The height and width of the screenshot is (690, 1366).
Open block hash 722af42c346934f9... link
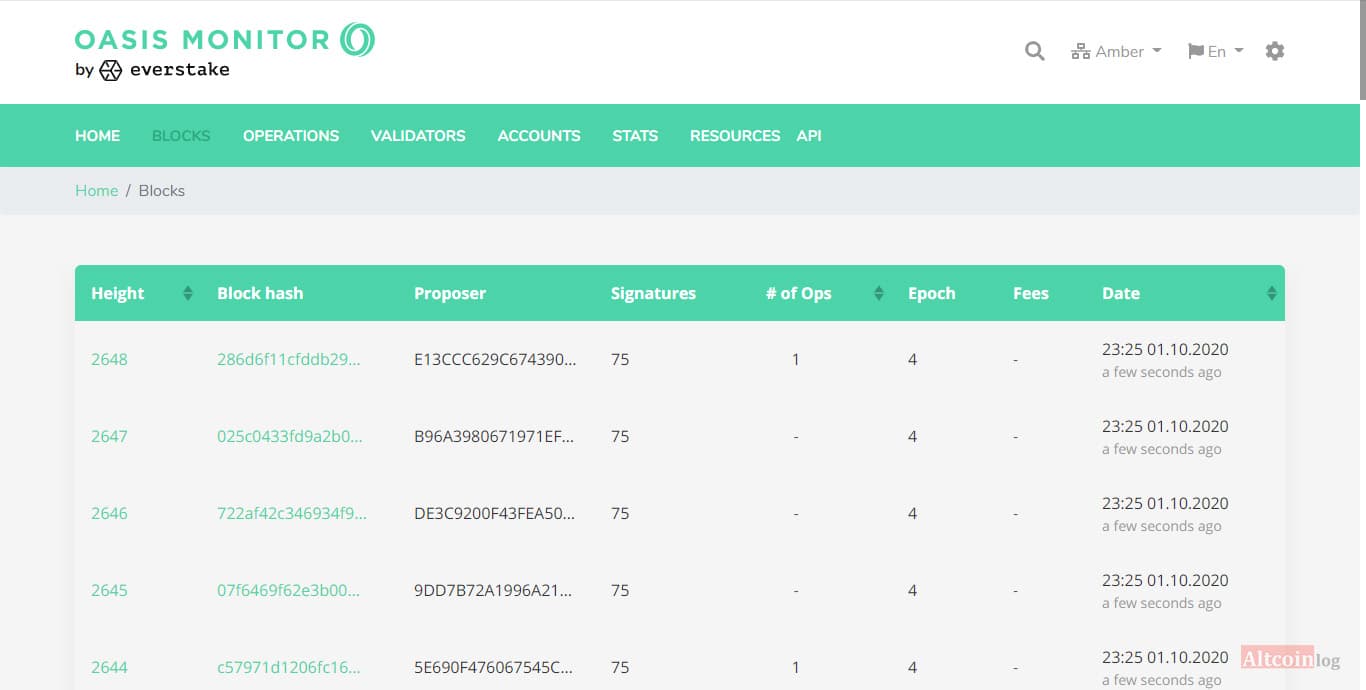point(292,514)
